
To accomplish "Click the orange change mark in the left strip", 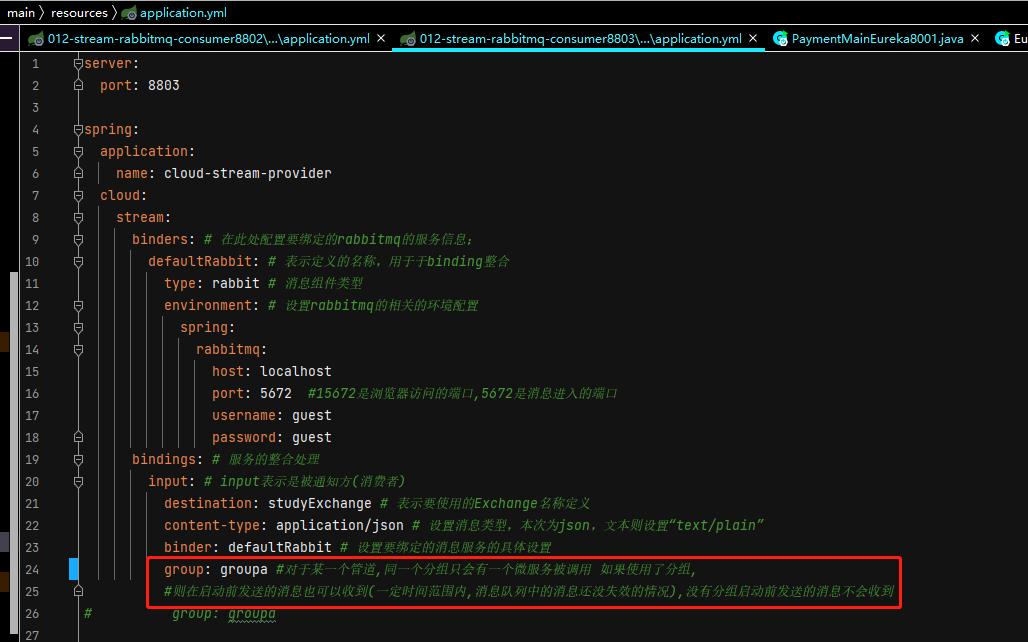I will pyautogui.click(x=5, y=342).
